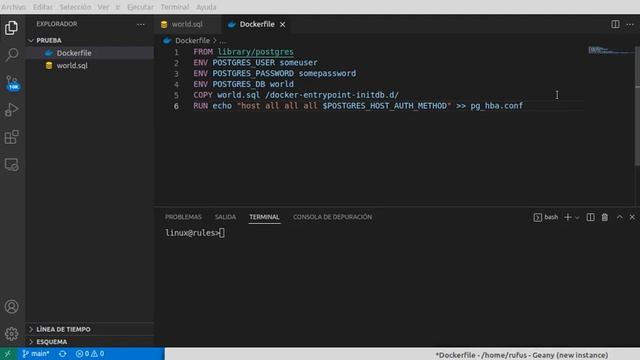Viewport: 640px width, 360px height.
Task: Maximize the panel with up chevron
Action: coord(620,217)
